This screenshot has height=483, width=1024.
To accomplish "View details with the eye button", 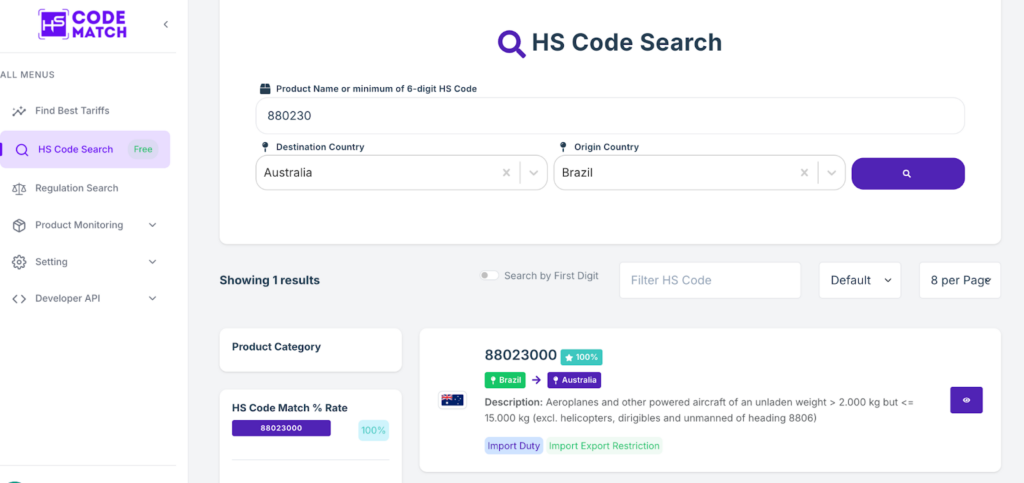I will pos(966,400).
